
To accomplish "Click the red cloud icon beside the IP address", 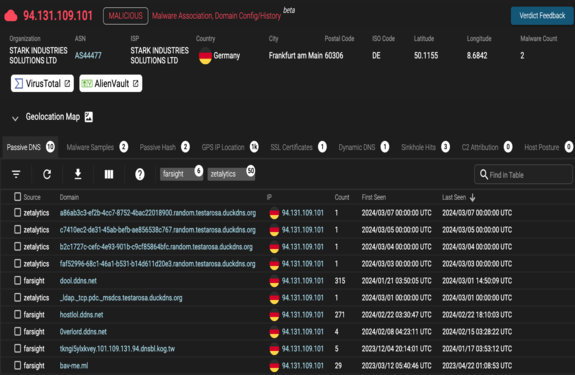I will click(x=11, y=16).
